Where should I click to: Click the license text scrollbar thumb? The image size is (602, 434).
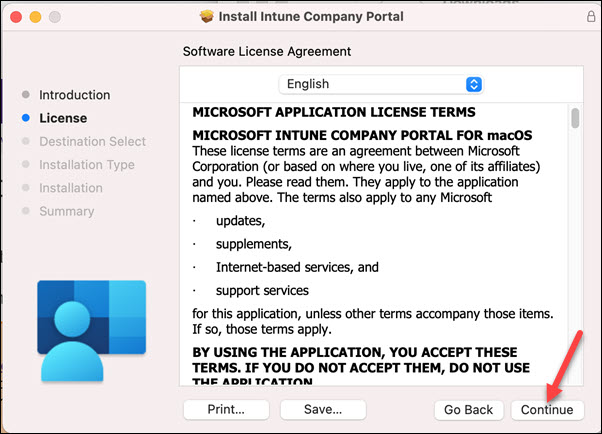click(575, 118)
